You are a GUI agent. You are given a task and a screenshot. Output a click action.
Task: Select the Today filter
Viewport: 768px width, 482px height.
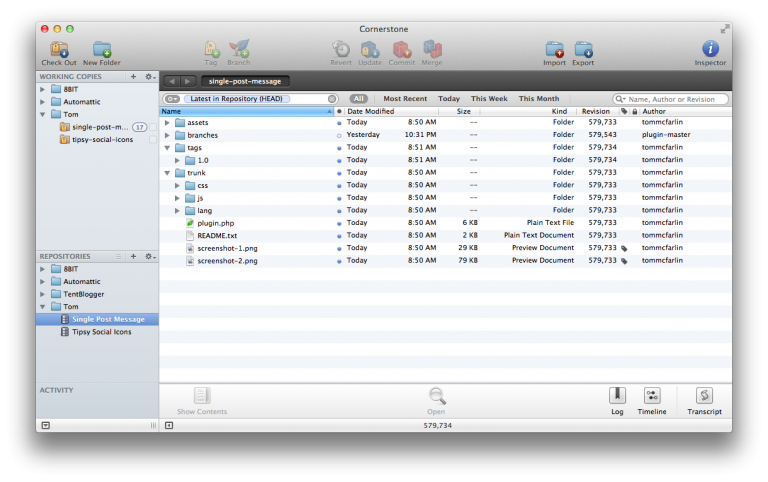(x=449, y=99)
